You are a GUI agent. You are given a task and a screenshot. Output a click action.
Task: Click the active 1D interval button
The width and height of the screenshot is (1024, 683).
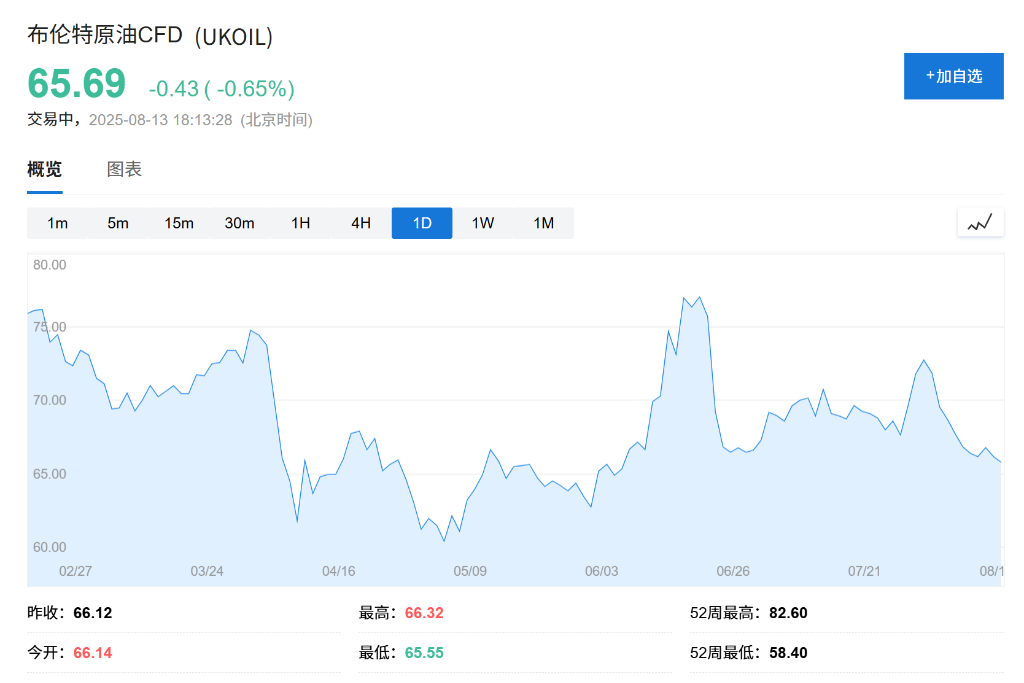422,223
